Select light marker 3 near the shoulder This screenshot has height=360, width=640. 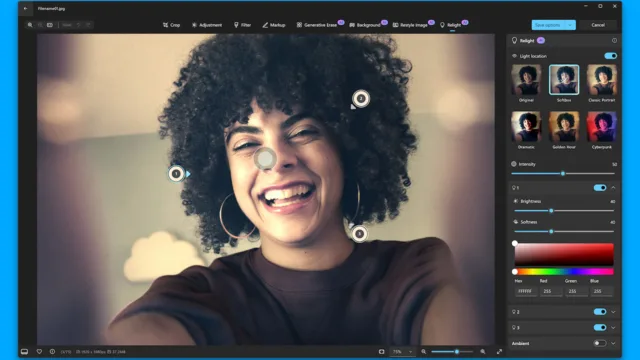pyautogui.click(x=359, y=234)
